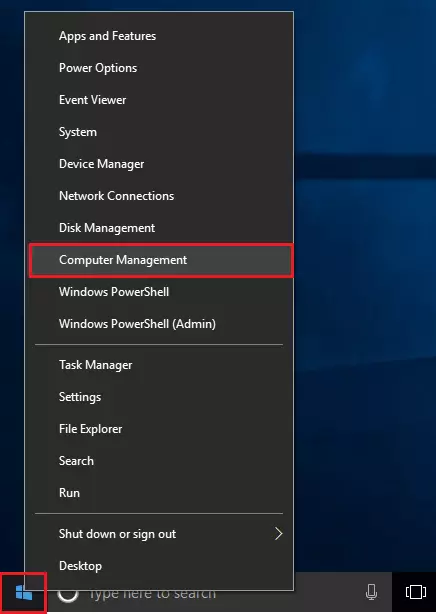Click the Windows Start button
This screenshot has width=436, height=614.
(x=24, y=593)
